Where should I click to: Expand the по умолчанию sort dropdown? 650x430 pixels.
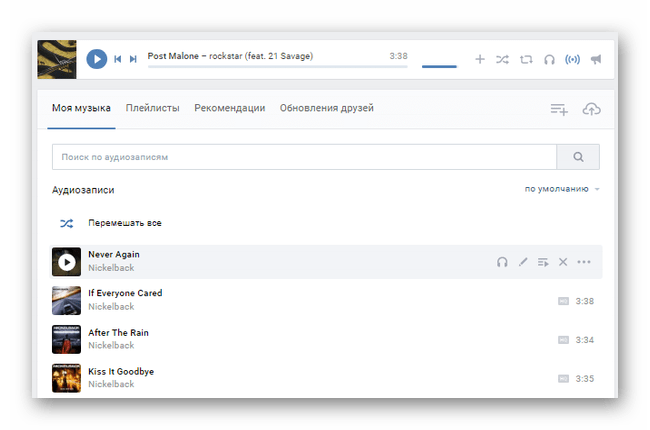coord(562,189)
